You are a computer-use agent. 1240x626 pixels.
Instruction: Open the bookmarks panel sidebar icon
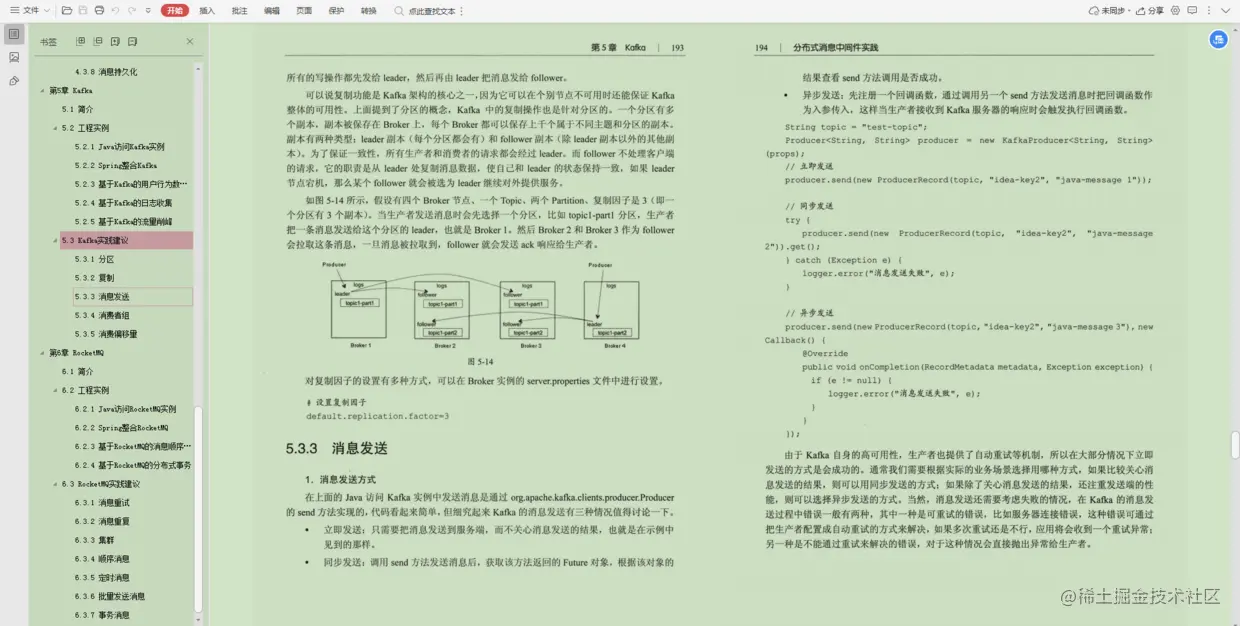pyautogui.click(x=14, y=34)
